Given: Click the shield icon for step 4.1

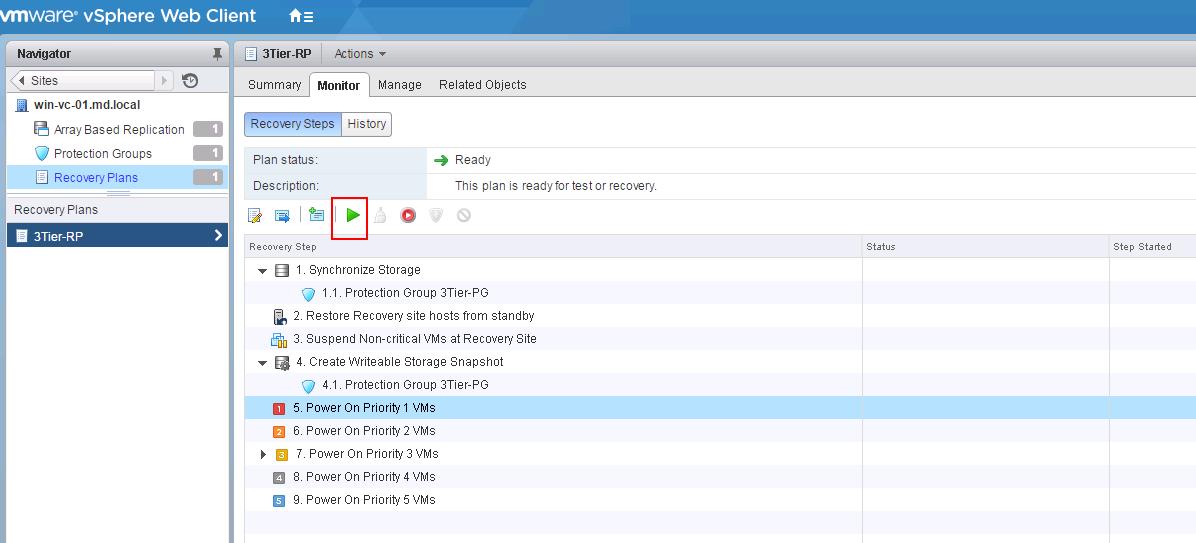Looking at the screenshot, I should 308,385.
